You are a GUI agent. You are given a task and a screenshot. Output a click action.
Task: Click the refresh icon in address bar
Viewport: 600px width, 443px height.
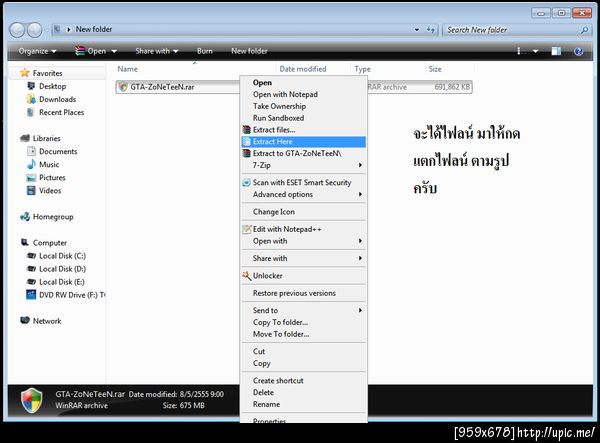click(430, 29)
